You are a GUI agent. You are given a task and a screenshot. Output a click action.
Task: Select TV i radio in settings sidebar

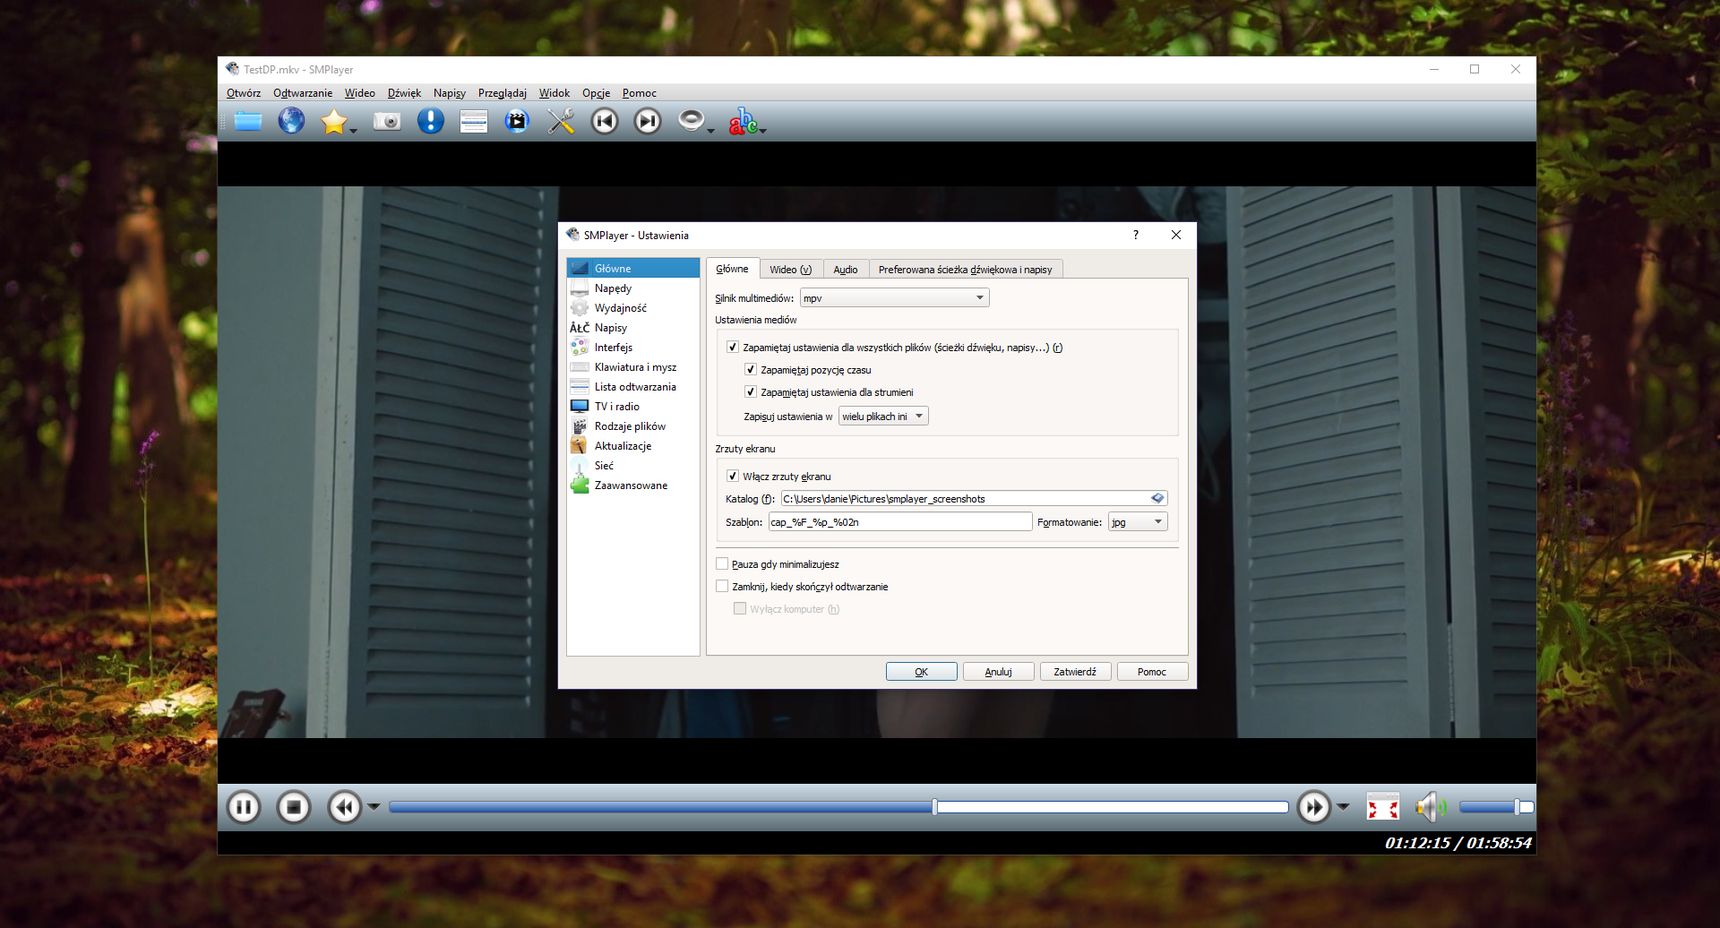click(x=633, y=406)
